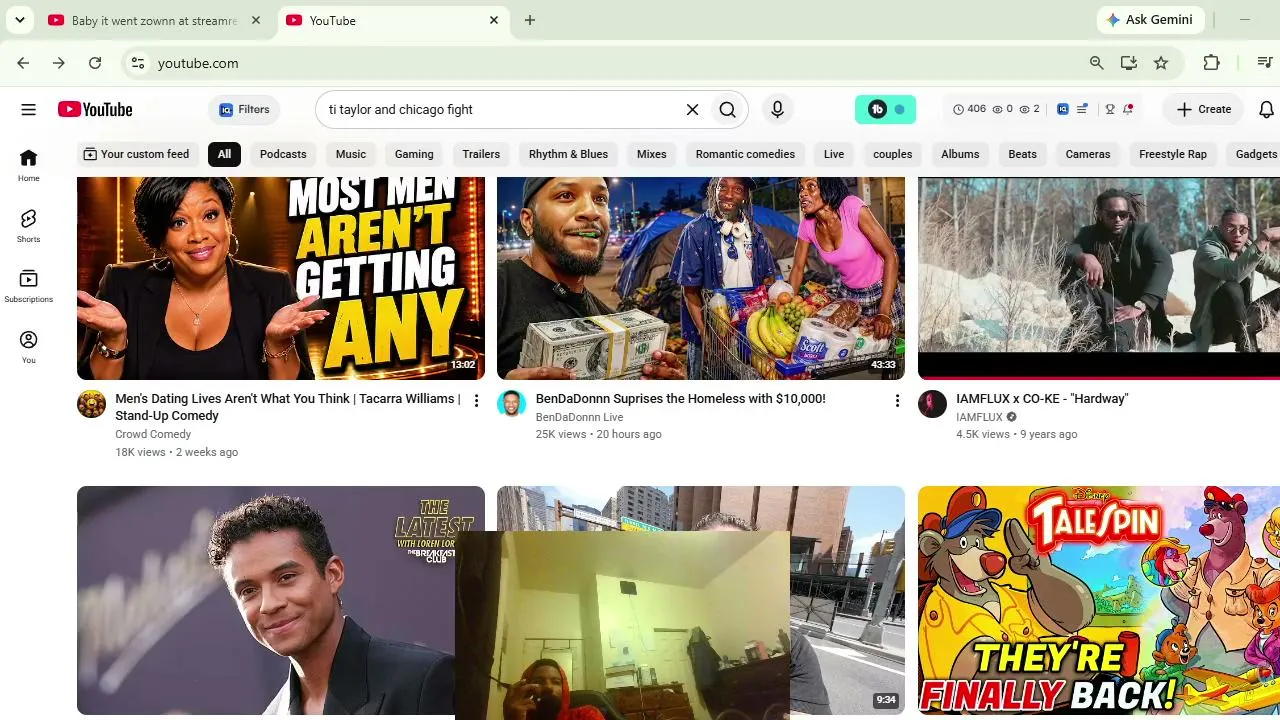The height and width of the screenshot is (720, 1280).
Task: Start voice search with microphone
Action: coord(777,110)
